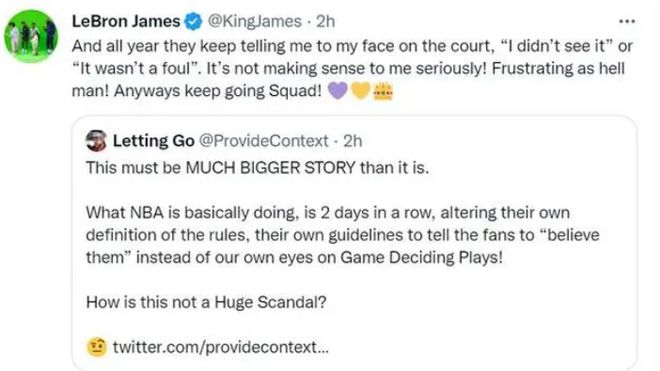The width and height of the screenshot is (660, 371).
Task: Click the yellow heart emoji
Action: pyautogui.click(x=360, y=91)
